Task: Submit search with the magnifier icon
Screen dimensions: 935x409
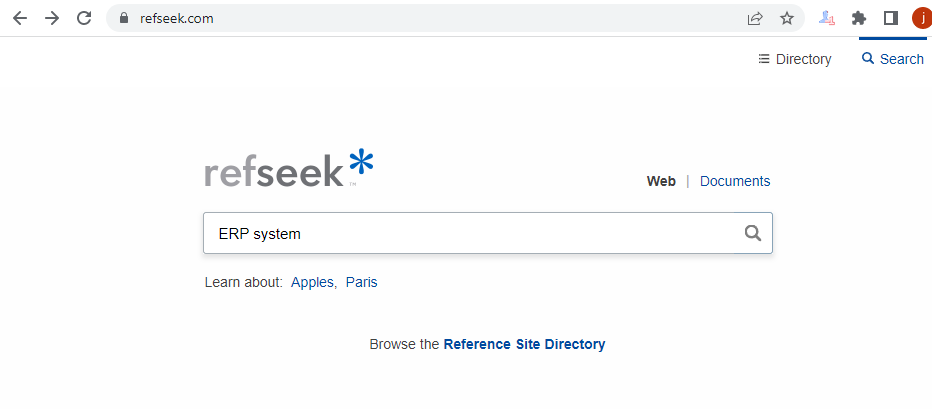Action: 753,233
